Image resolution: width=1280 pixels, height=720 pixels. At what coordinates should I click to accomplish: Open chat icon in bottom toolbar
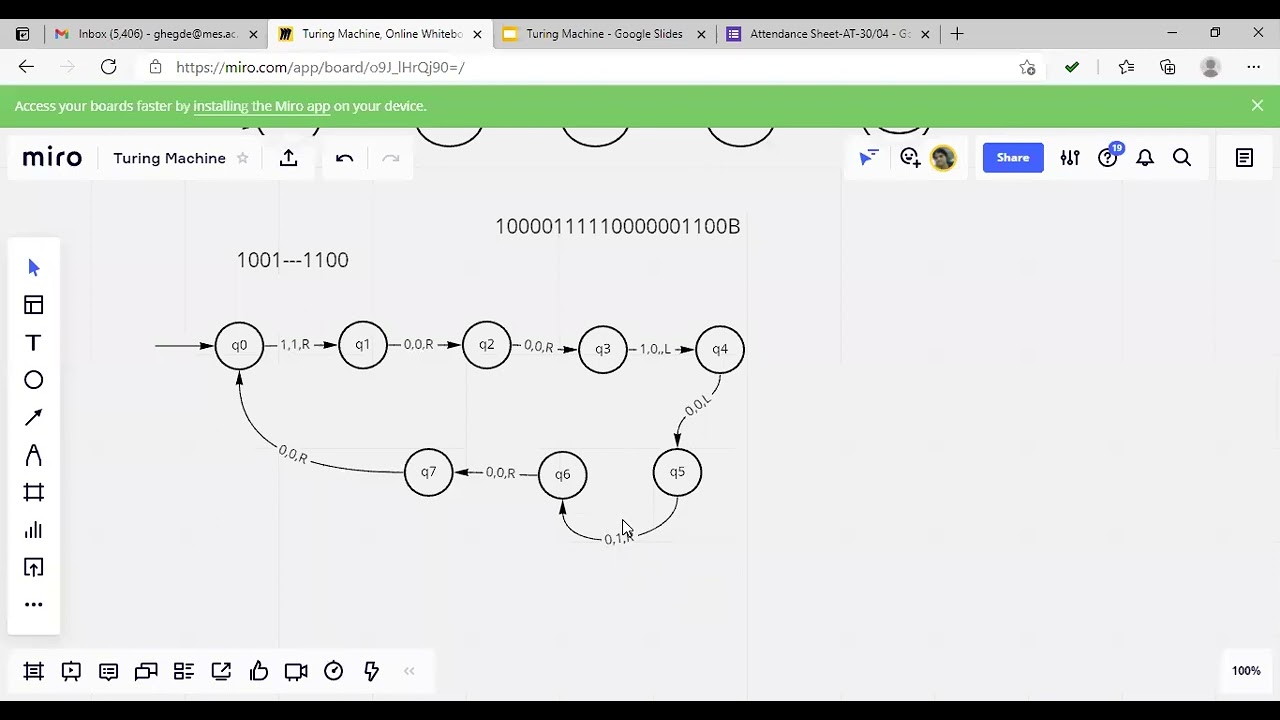(146, 671)
